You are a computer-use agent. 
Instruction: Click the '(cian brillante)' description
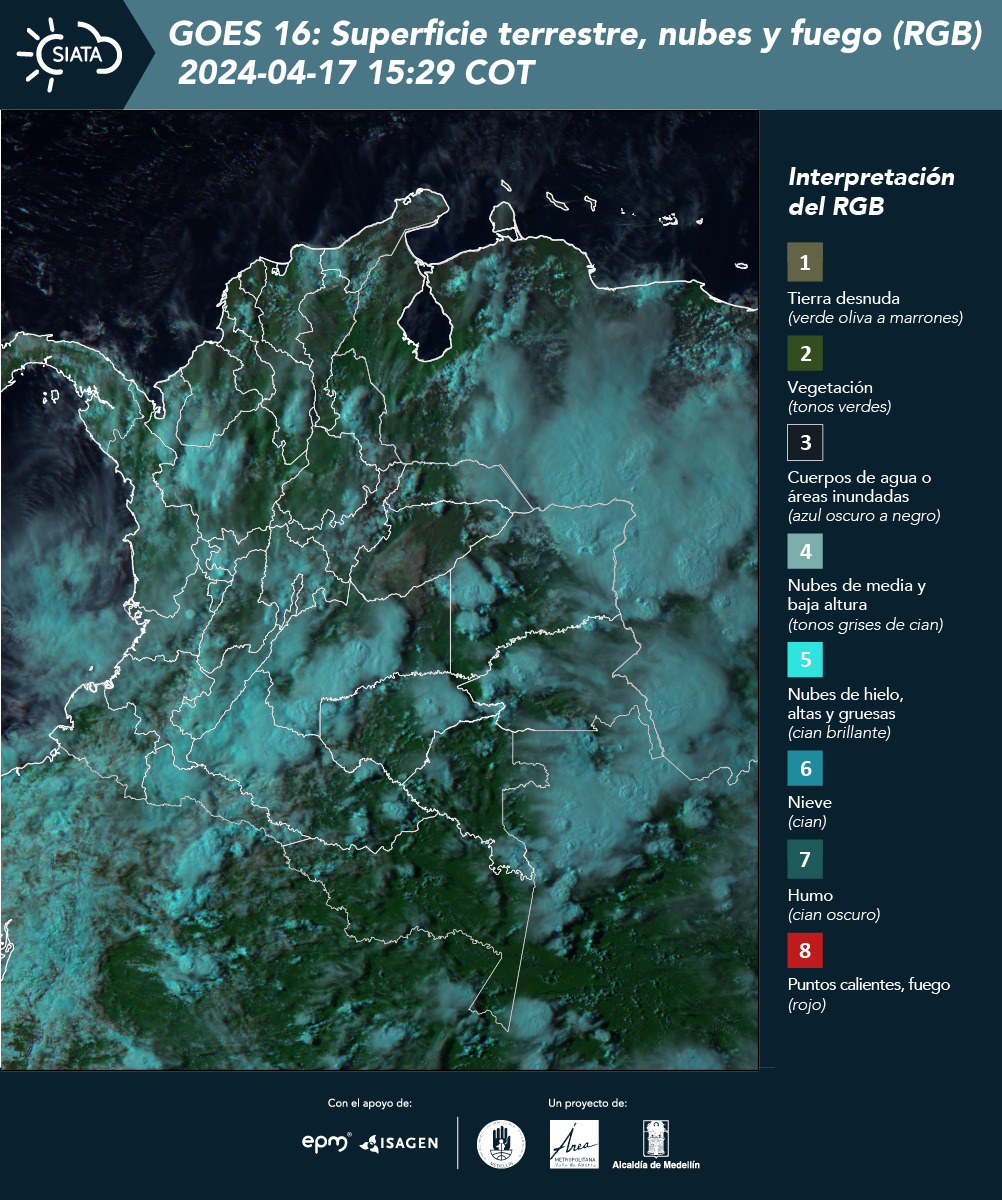point(839,732)
